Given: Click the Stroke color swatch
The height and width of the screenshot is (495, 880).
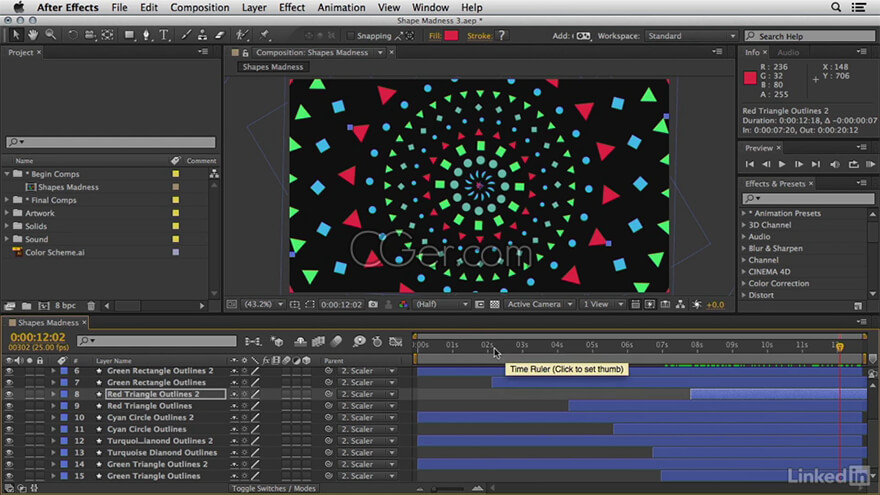Looking at the screenshot, I should pyautogui.click(x=502, y=36).
